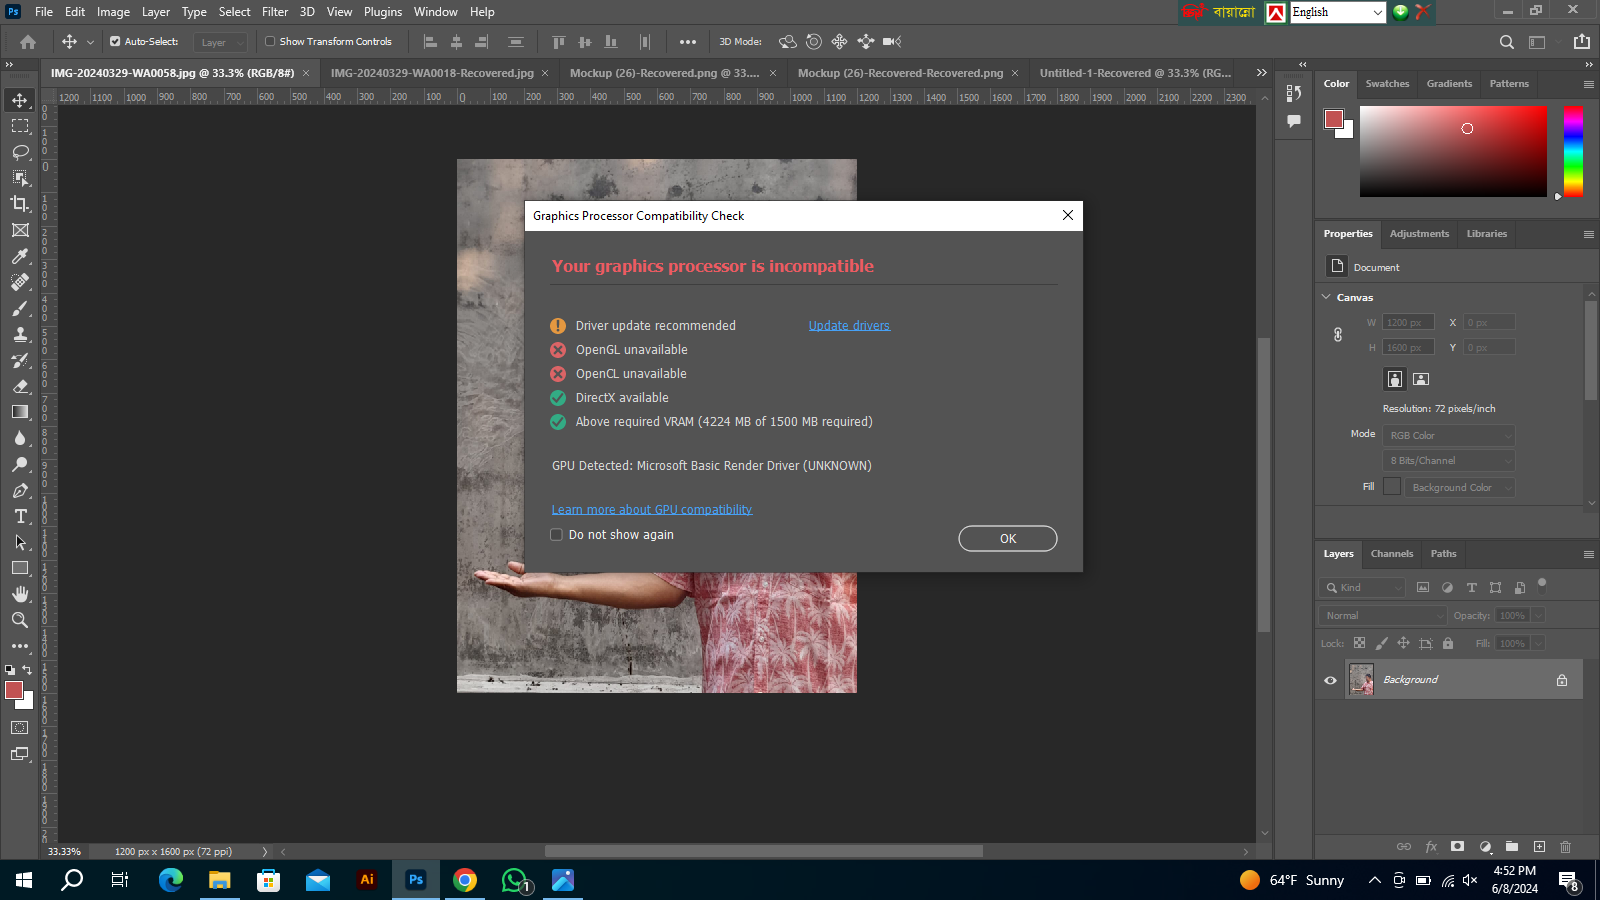Screen dimensions: 1600x900
Task: Select the Move tool
Action: (19, 99)
